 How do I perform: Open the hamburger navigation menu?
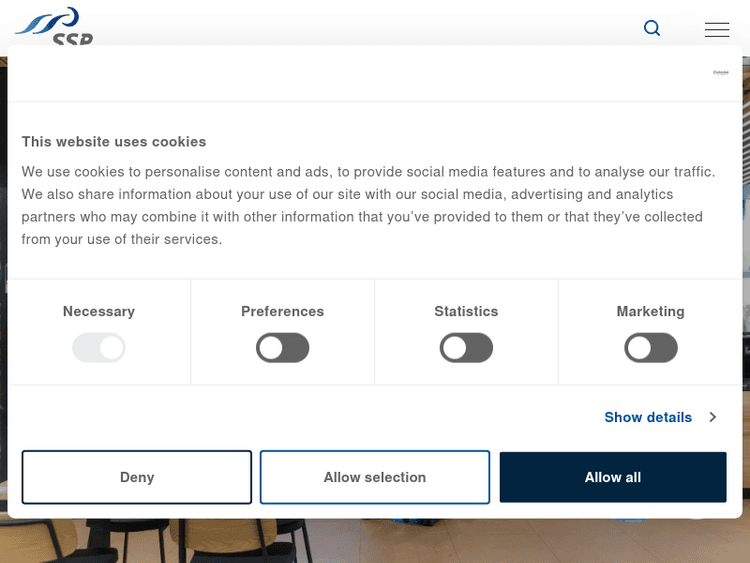tap(717, 30)
